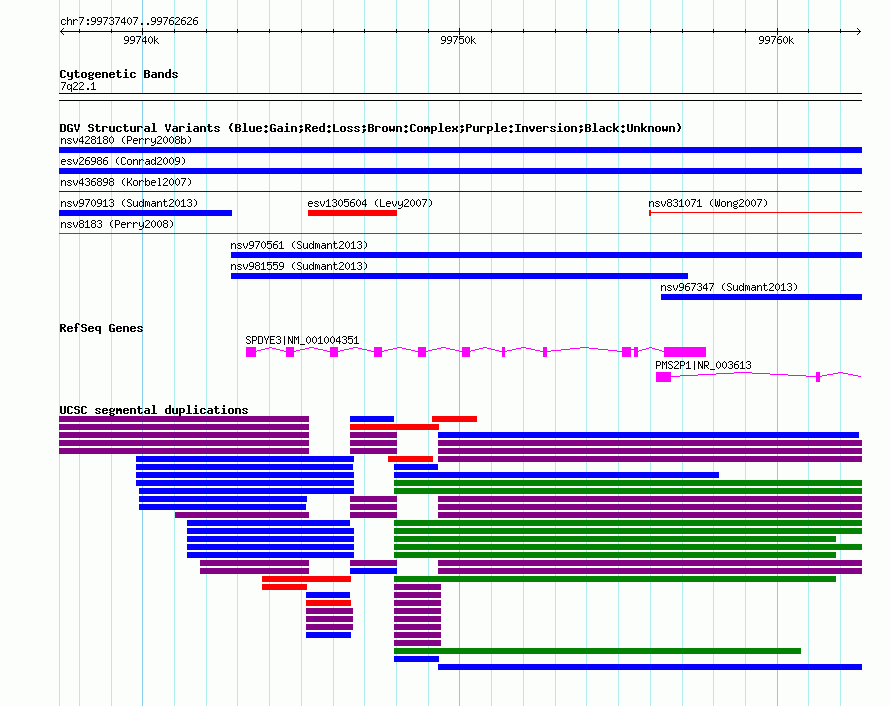Open the Cytogenetic Bands track title

[x=119, y=74]
